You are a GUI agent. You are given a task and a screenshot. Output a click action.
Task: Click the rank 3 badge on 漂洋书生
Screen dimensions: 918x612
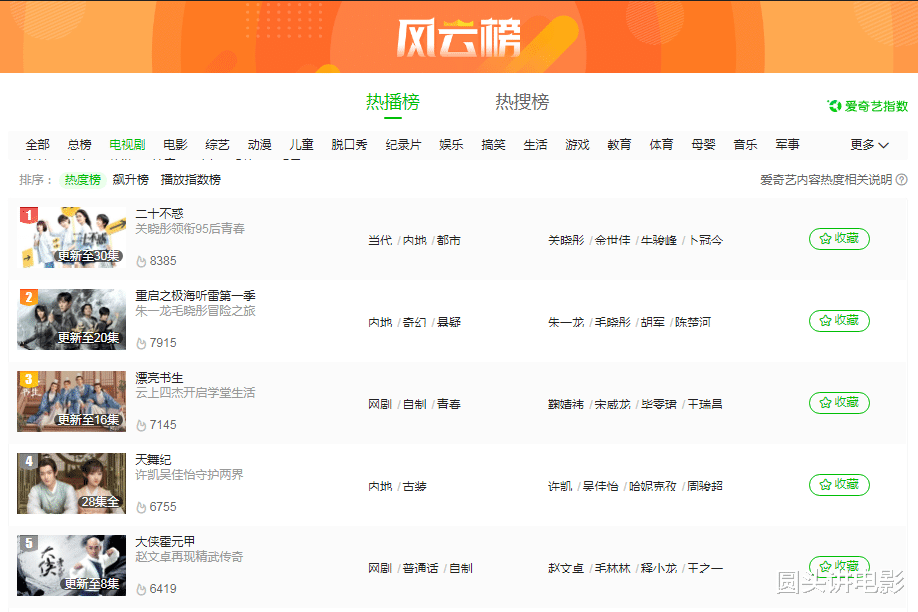click(x=26, y=377)
